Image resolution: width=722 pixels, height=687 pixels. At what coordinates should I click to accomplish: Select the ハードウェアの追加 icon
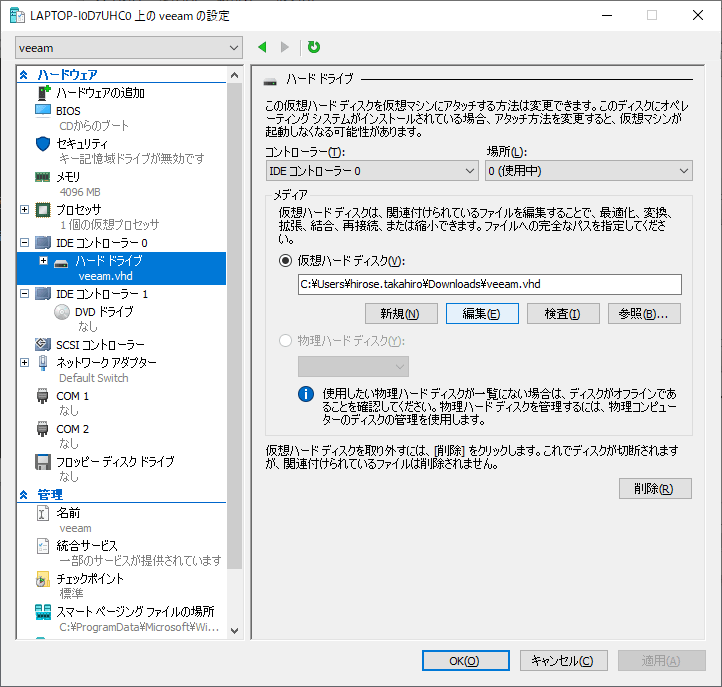click(x=43, y=93)
